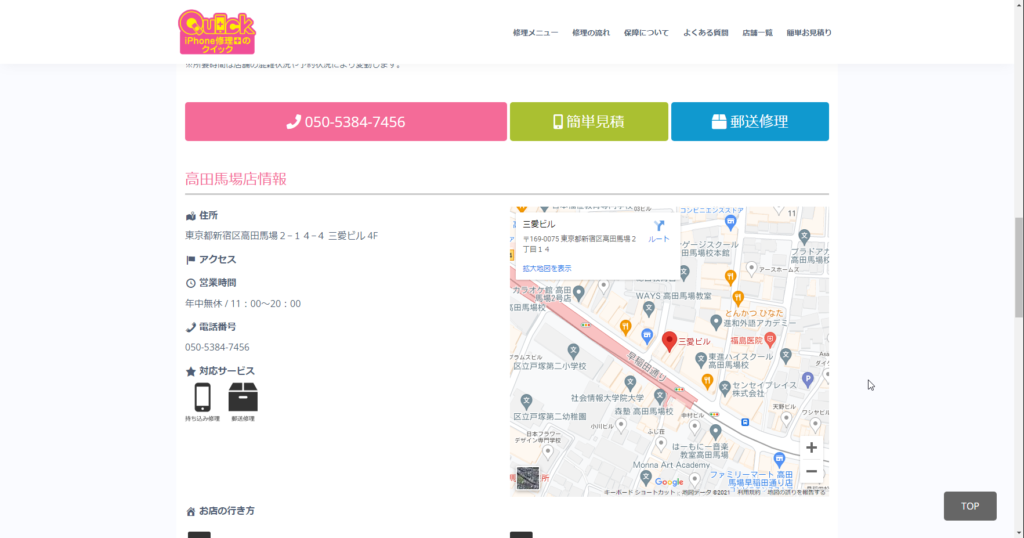Click the 進和外語アカデミー marker
Image resolution: width=1024 pixels, height=538 pixels.
tap(716, 321)
